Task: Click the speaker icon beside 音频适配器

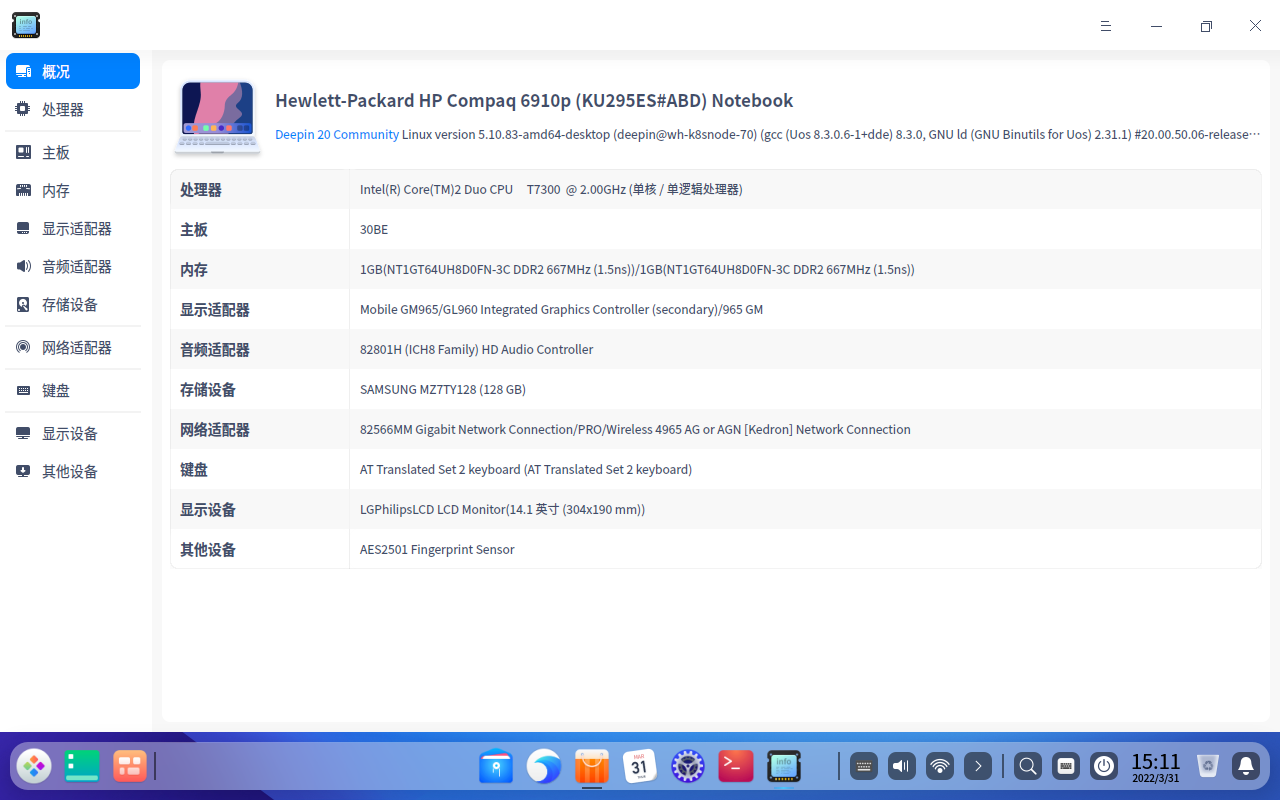Action: pyautogui.click(x=23, y=266)
